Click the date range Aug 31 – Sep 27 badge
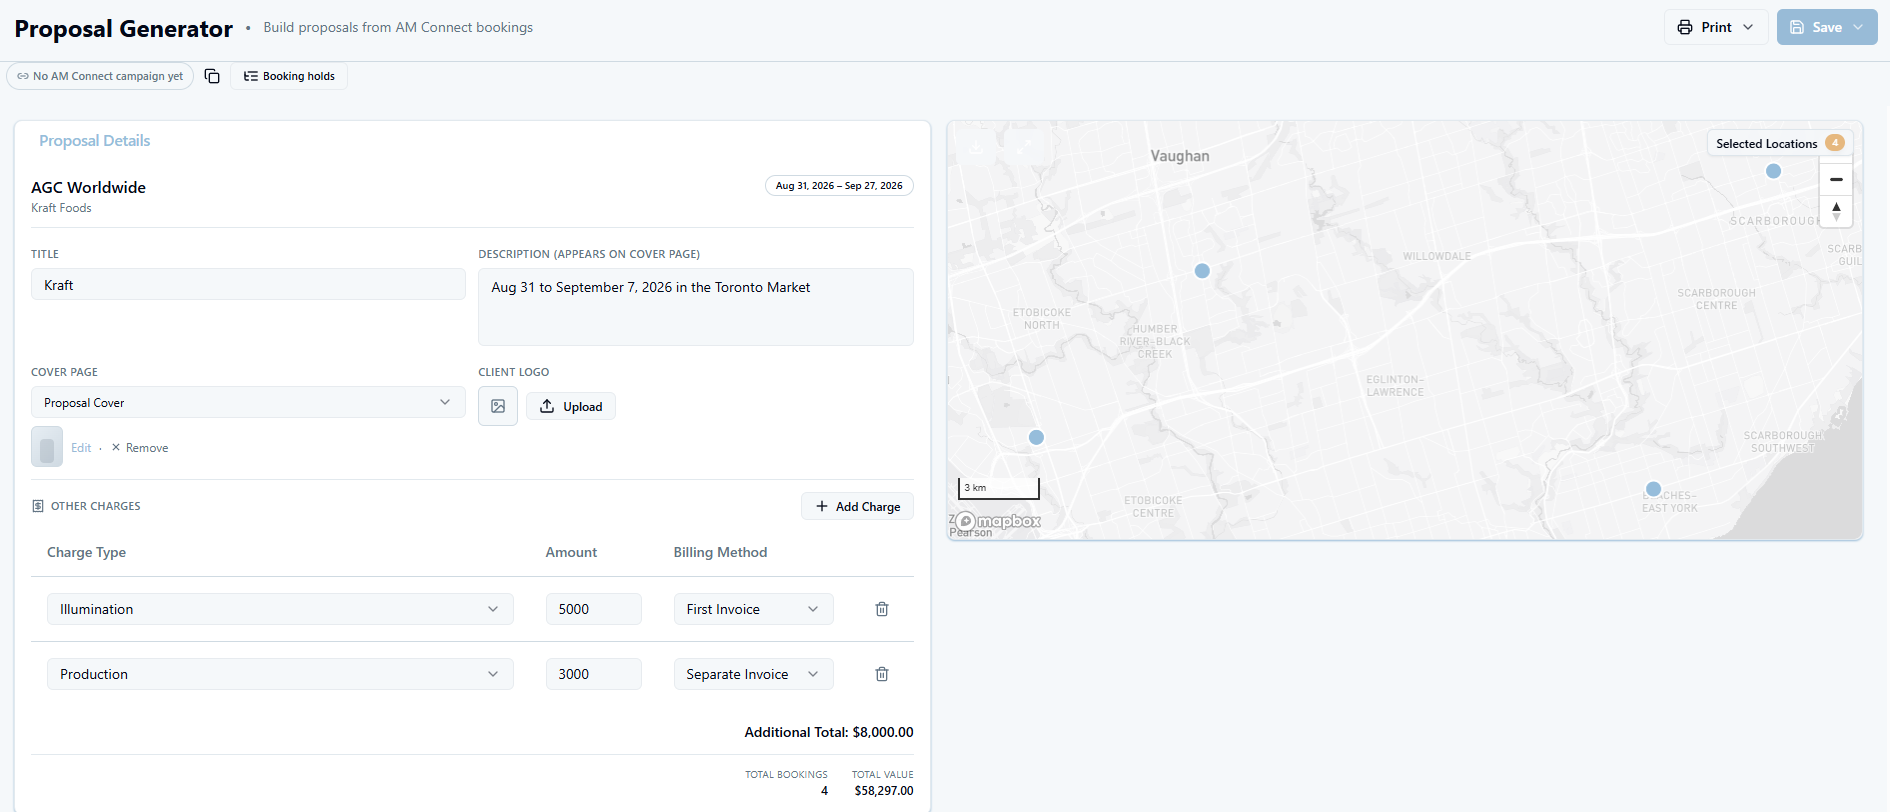Screen dimensions: 1890x812 839,185
